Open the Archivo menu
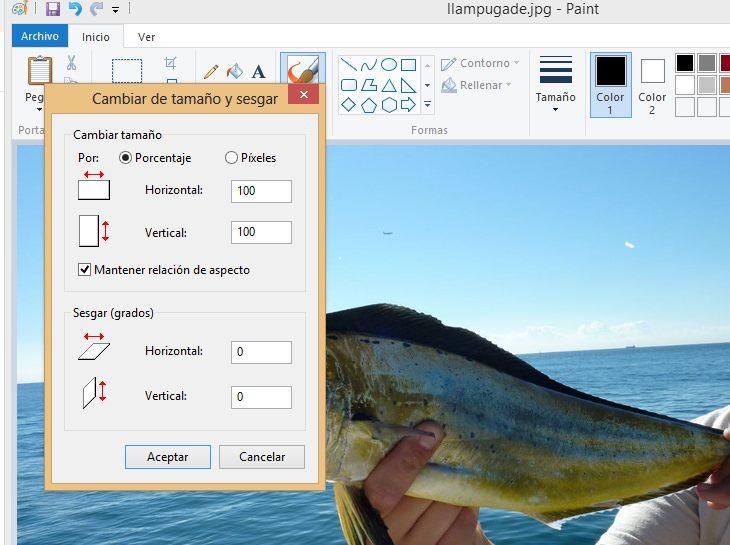Screen dimensions: 730x545 tap(40, 36)
